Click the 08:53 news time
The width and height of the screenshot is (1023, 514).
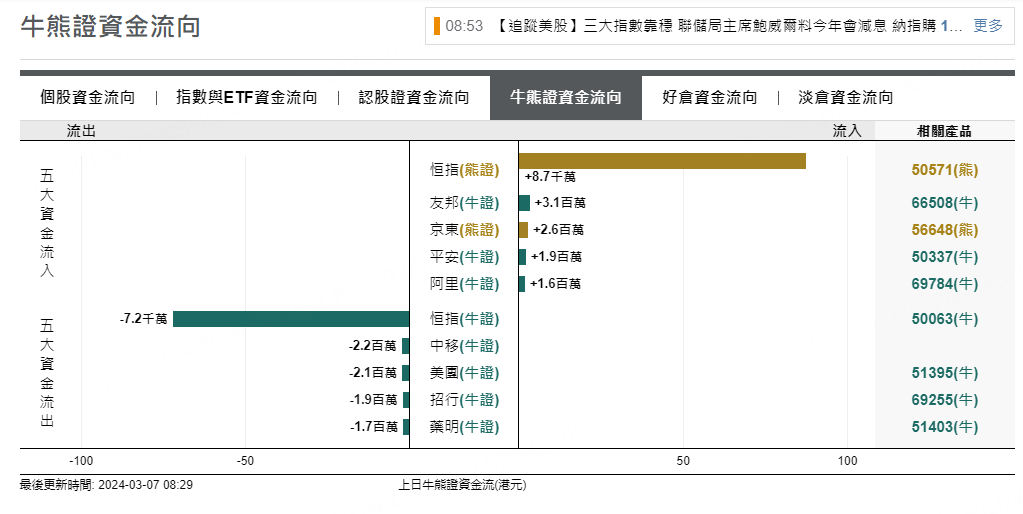(x=464, y=26)
